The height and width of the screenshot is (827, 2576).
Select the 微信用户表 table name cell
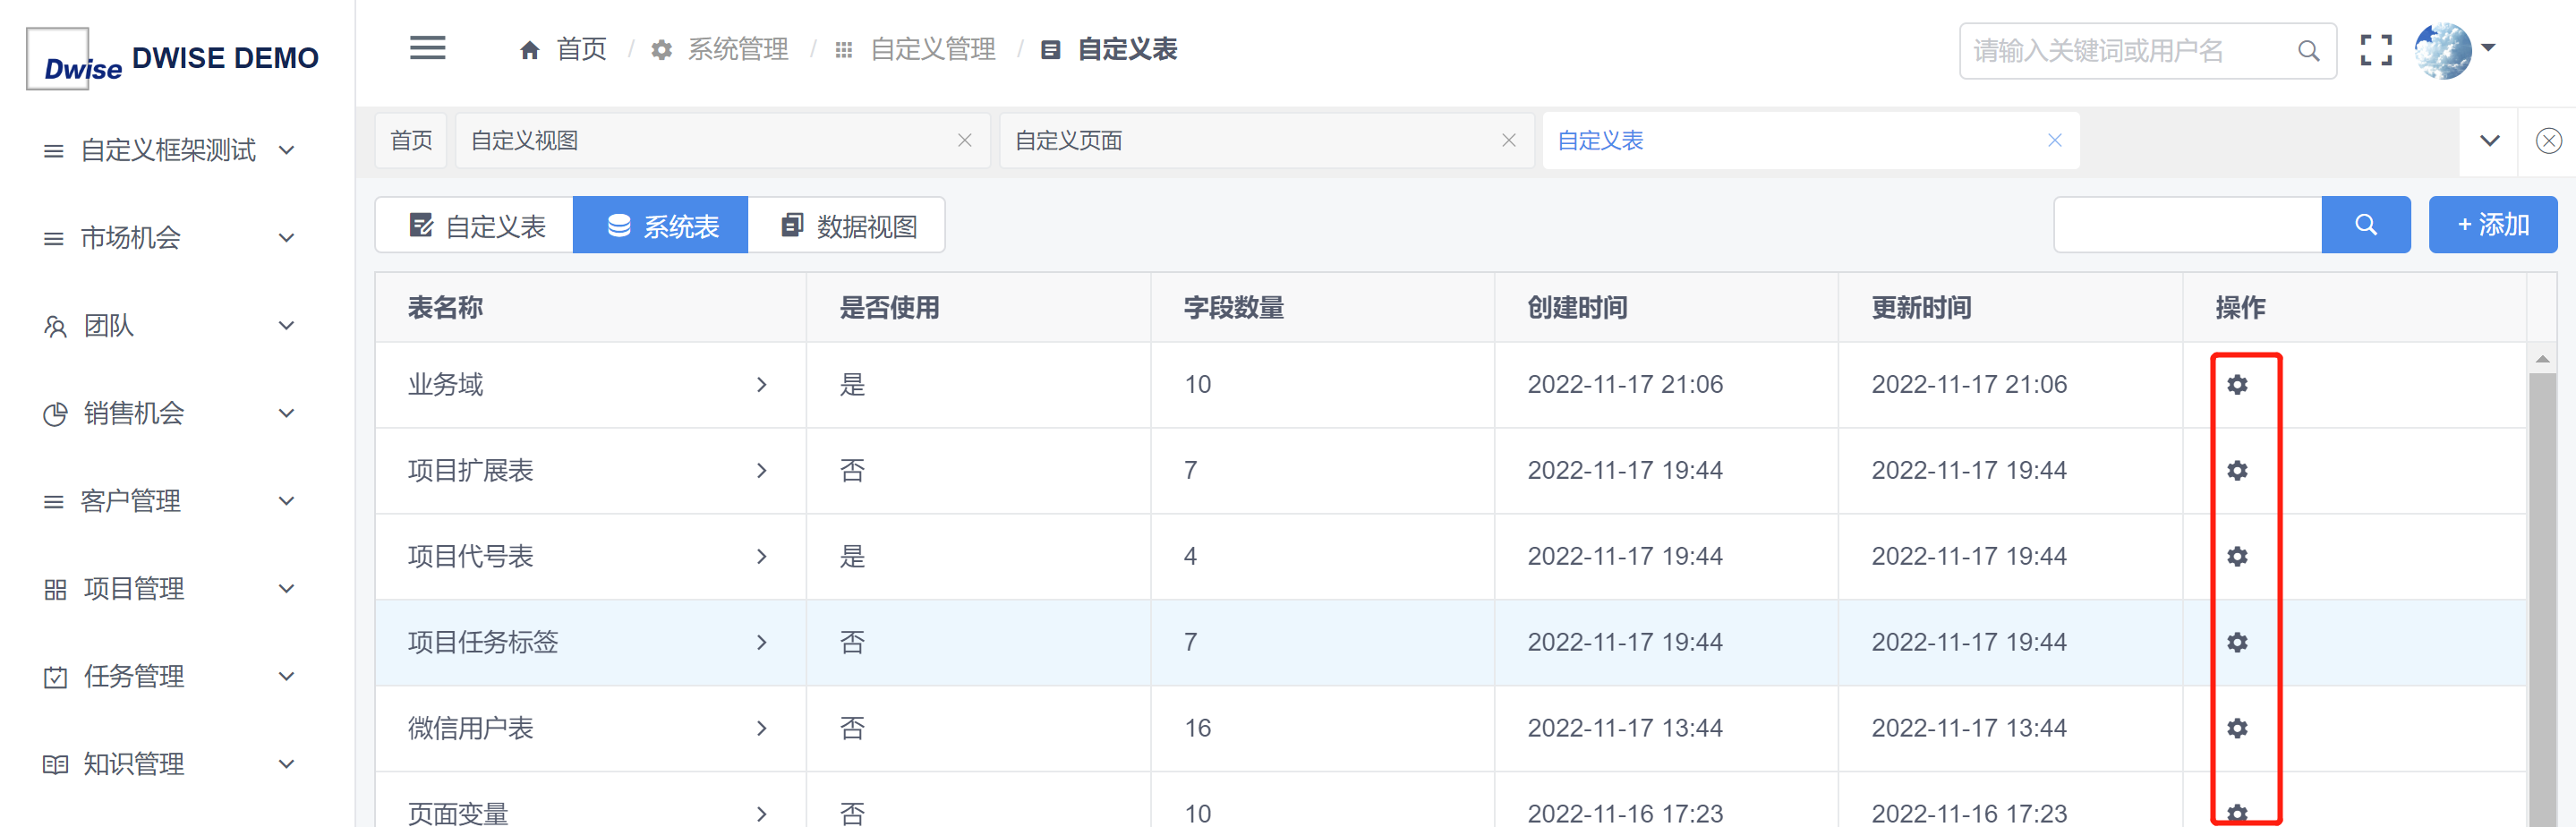pos(591,729)
